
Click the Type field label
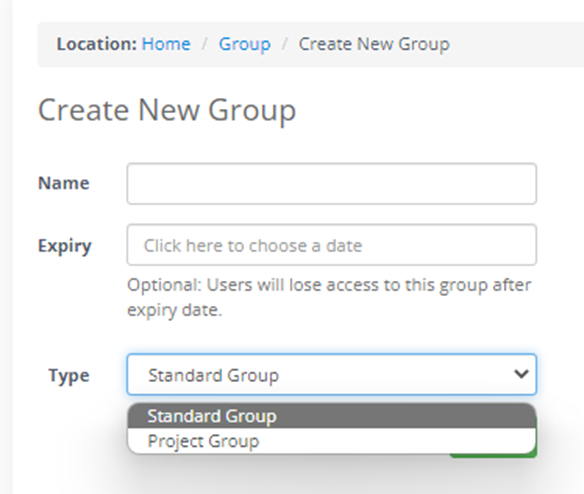(69, 376)
